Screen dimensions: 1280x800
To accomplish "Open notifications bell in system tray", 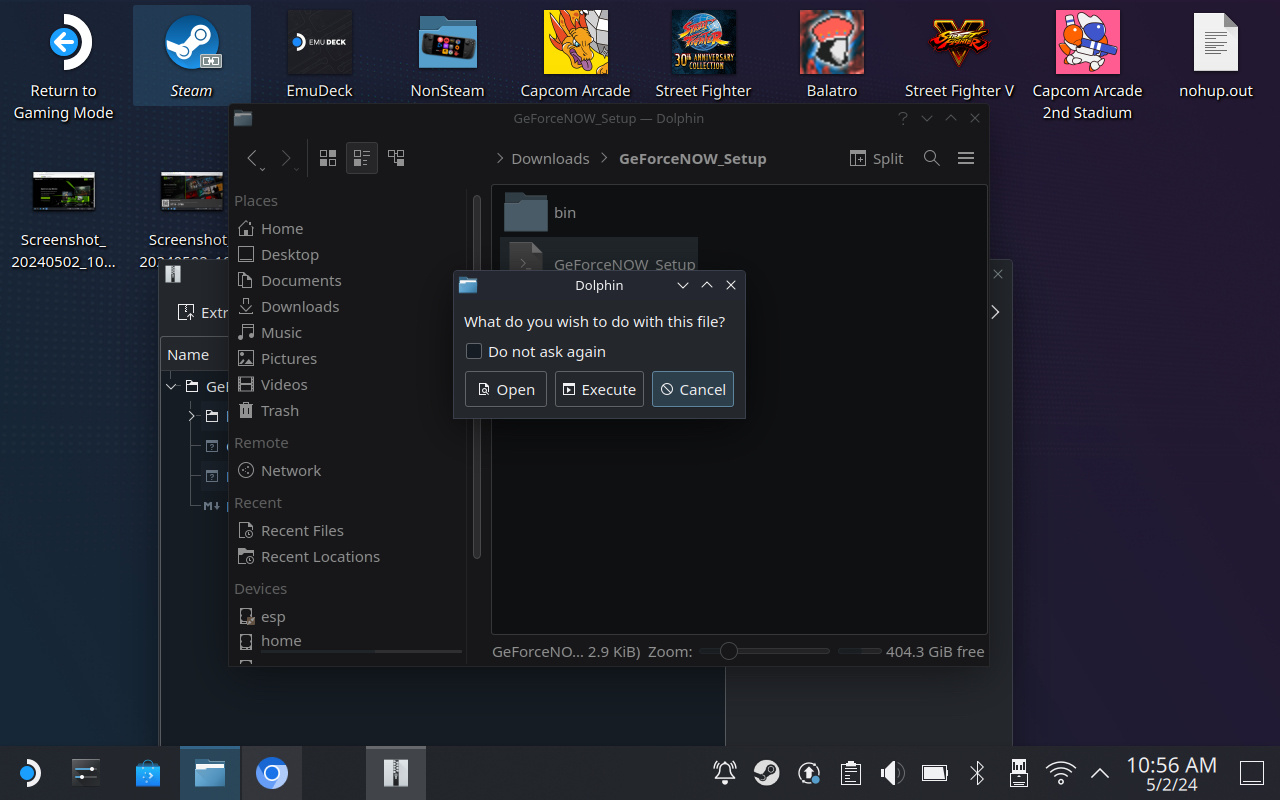I will [724, 773].
